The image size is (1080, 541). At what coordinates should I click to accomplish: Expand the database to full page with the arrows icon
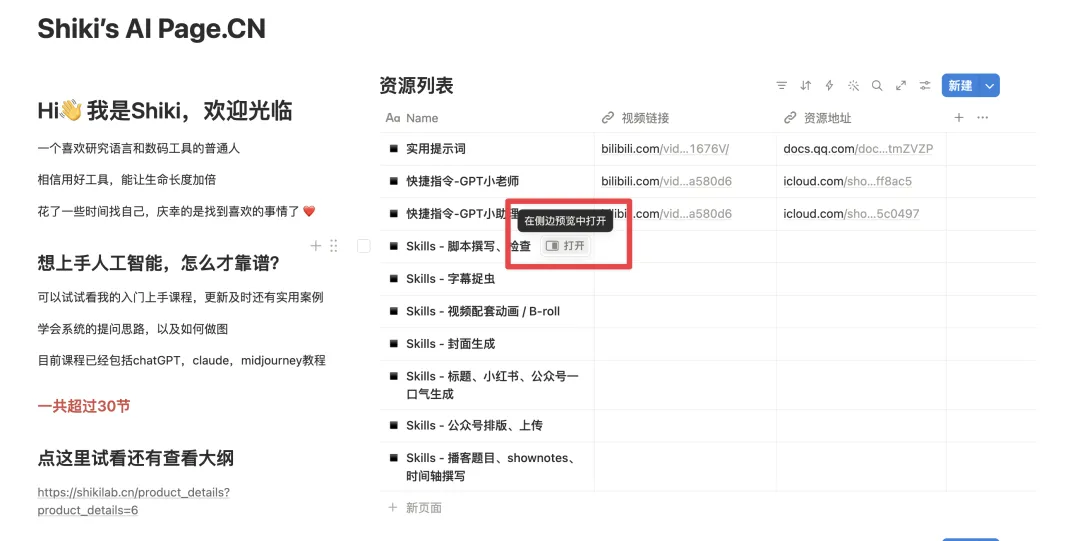(x=901, y=86)
